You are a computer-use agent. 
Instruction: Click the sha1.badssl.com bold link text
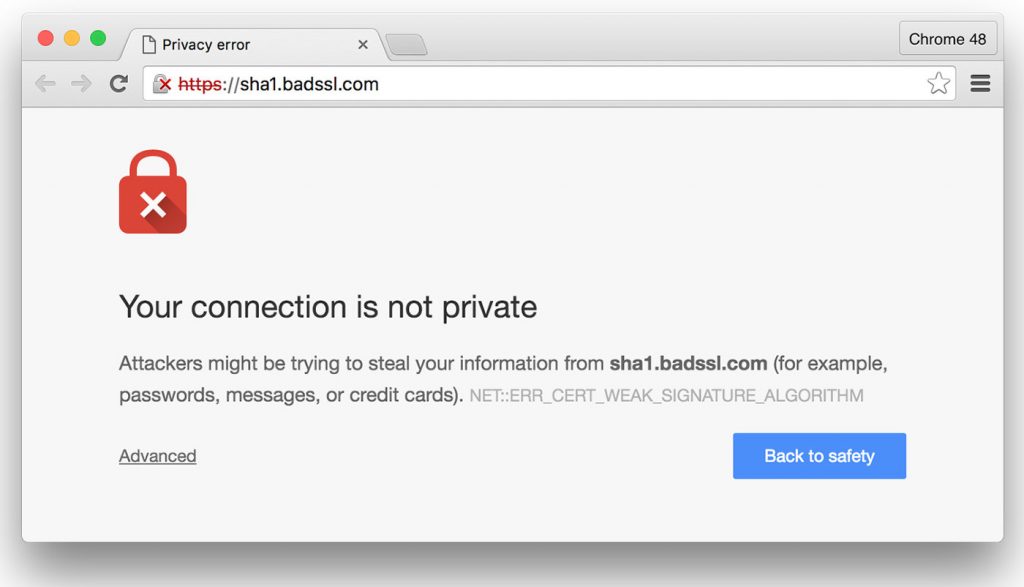tap(687, 364)
